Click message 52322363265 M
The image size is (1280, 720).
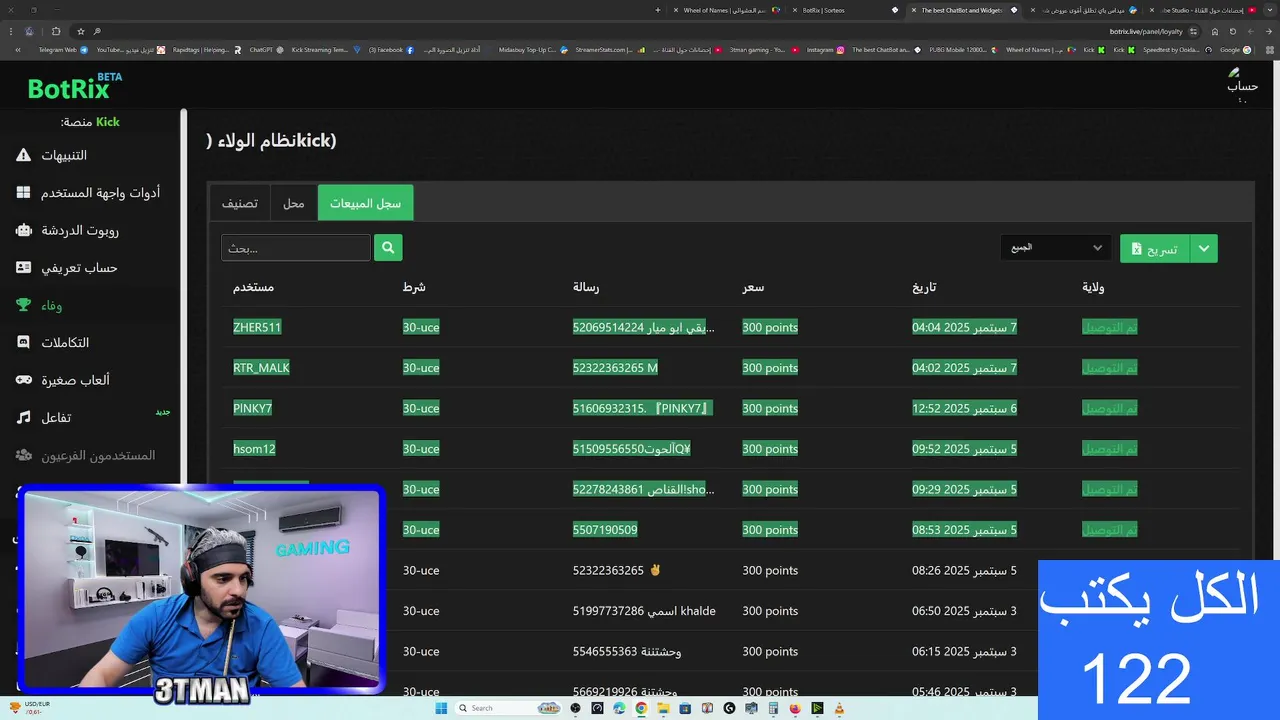pos(615,368)
